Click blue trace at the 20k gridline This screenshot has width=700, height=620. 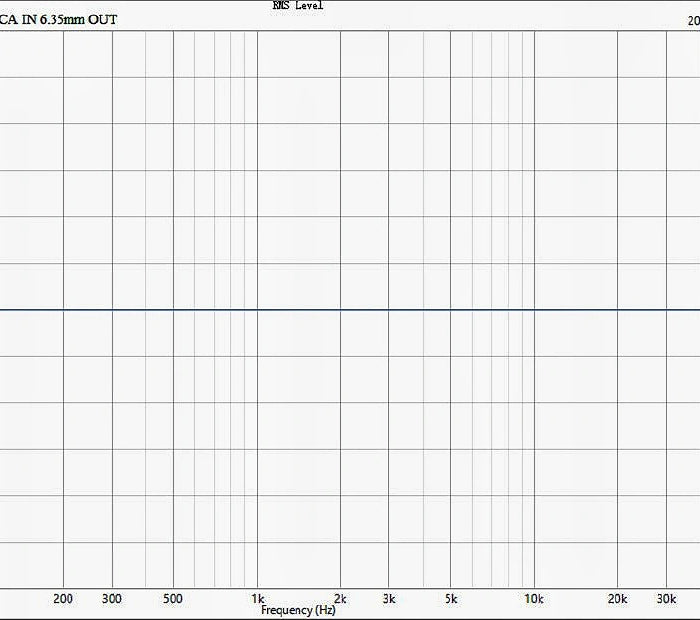(x=617, y=310)
